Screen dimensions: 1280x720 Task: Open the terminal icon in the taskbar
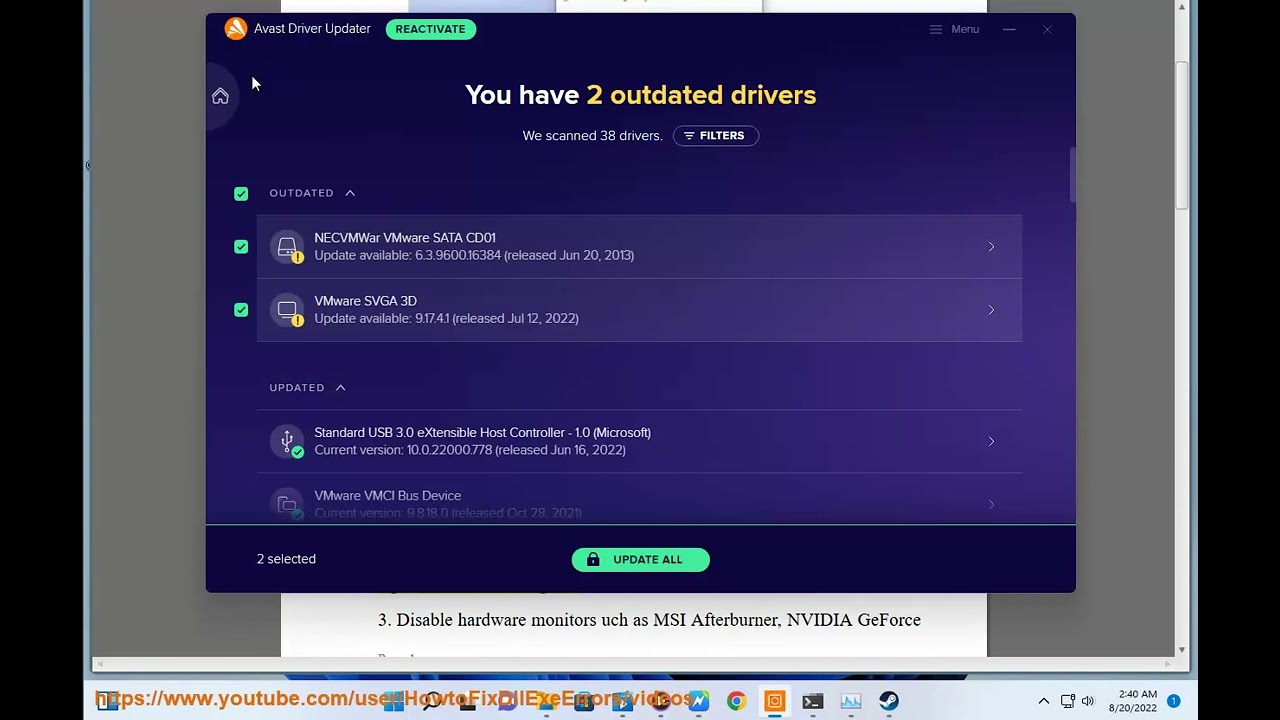[x=812, y=701]
